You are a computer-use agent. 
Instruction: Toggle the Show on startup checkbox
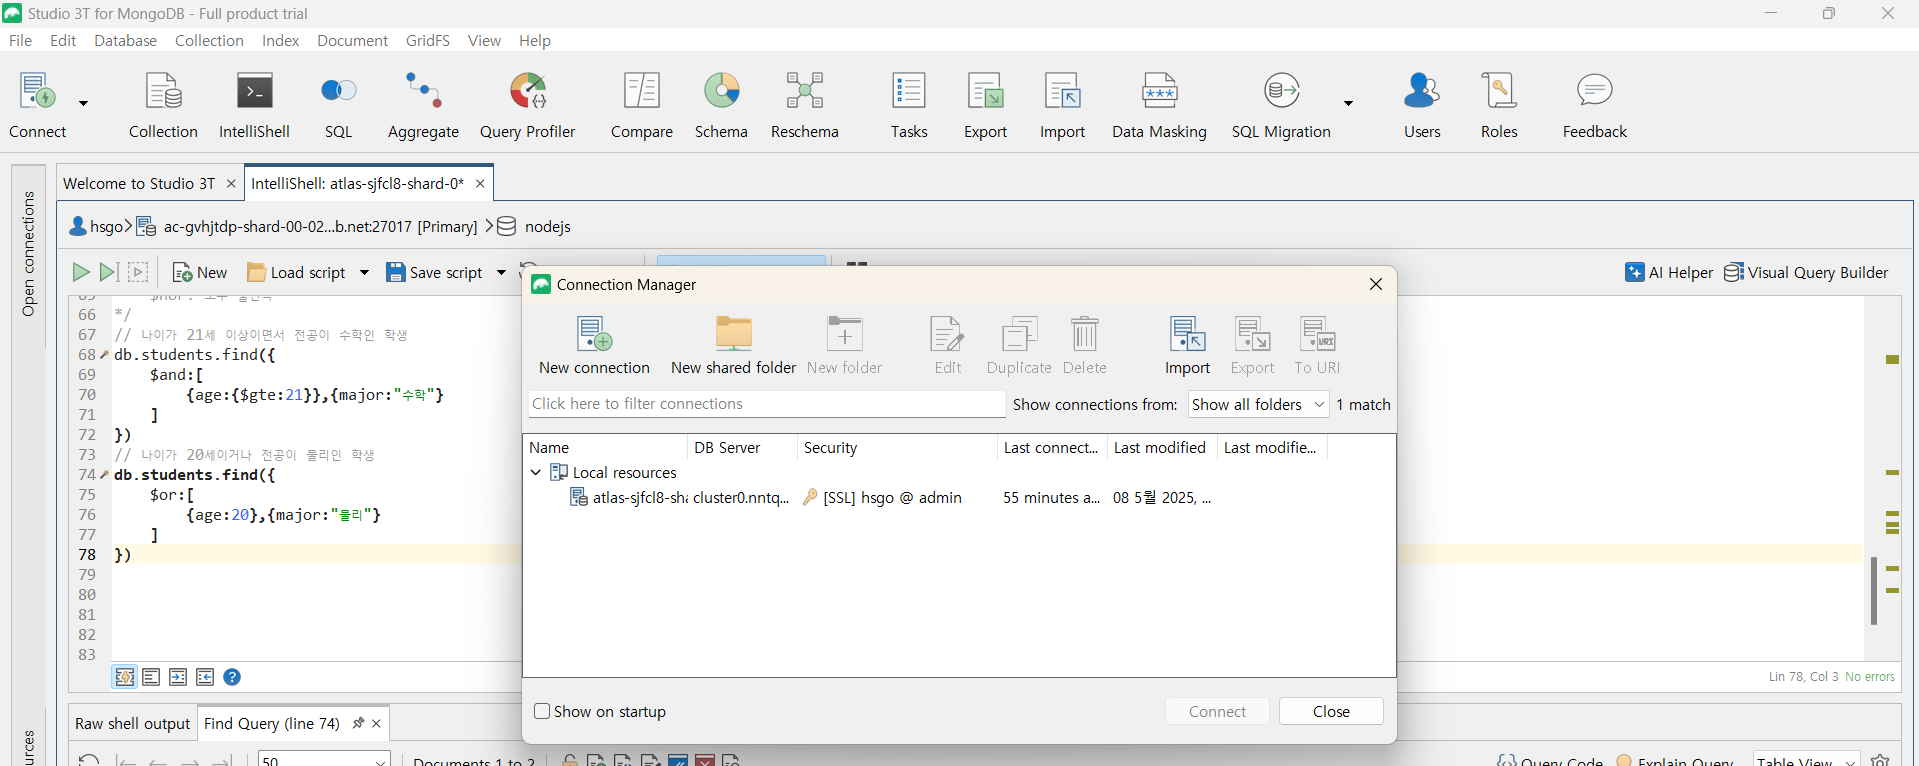[x=542, y=711]
